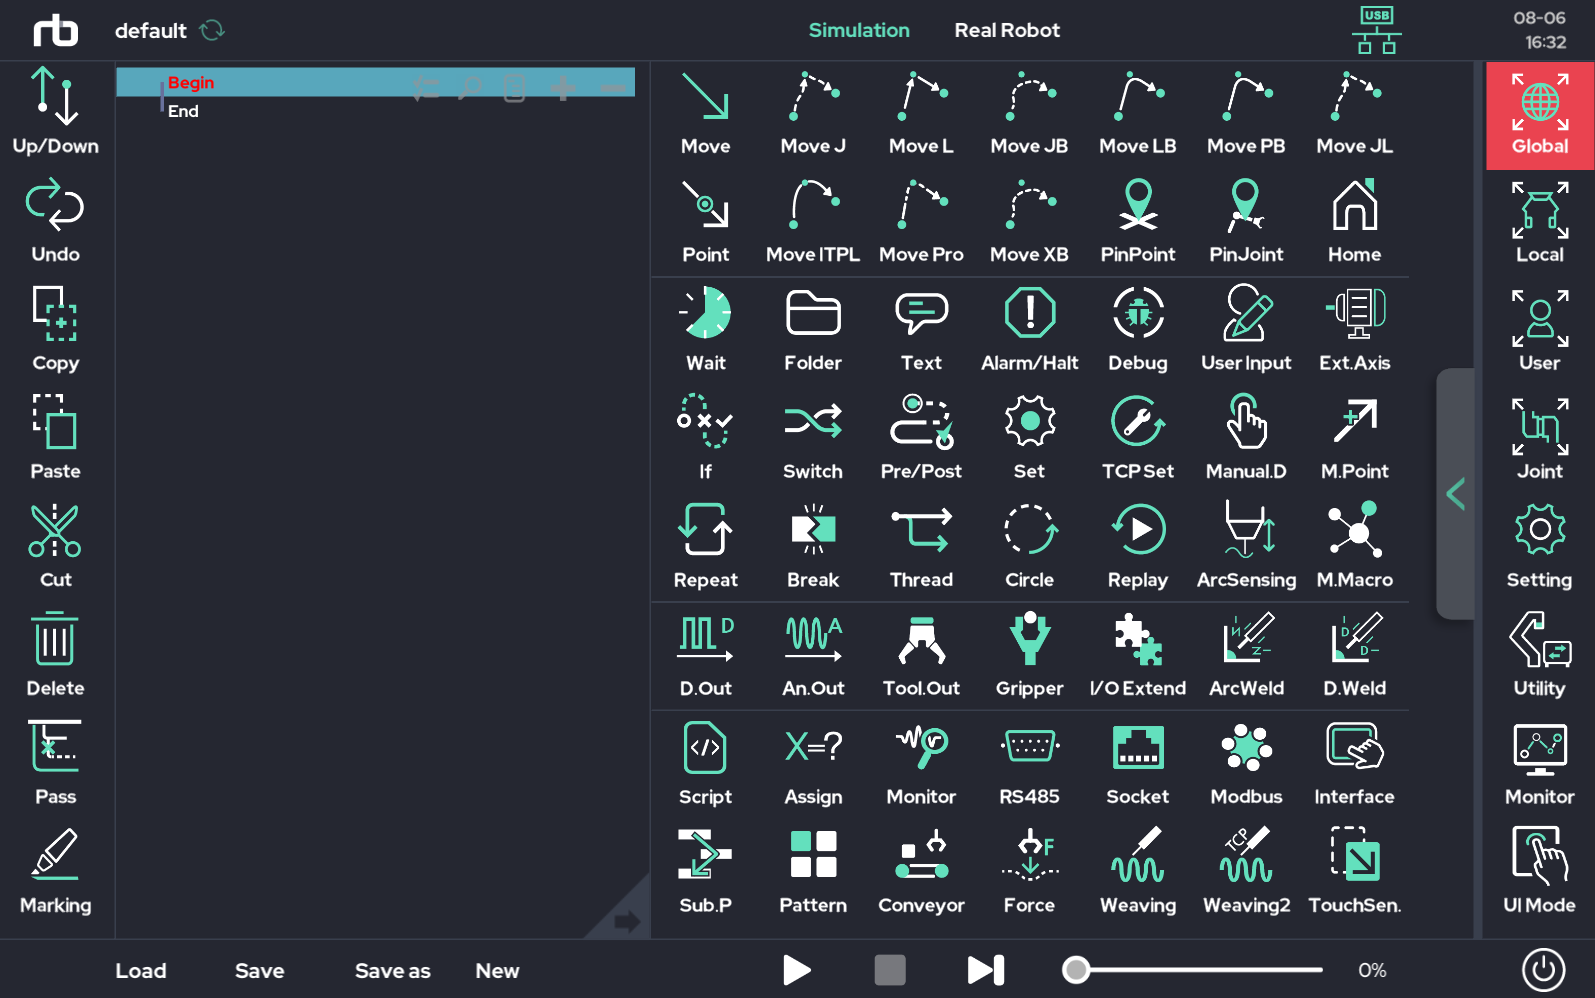1595x998 pixels.
Task: Select Global coordinate mode
Action: [x=1539, y=115]
